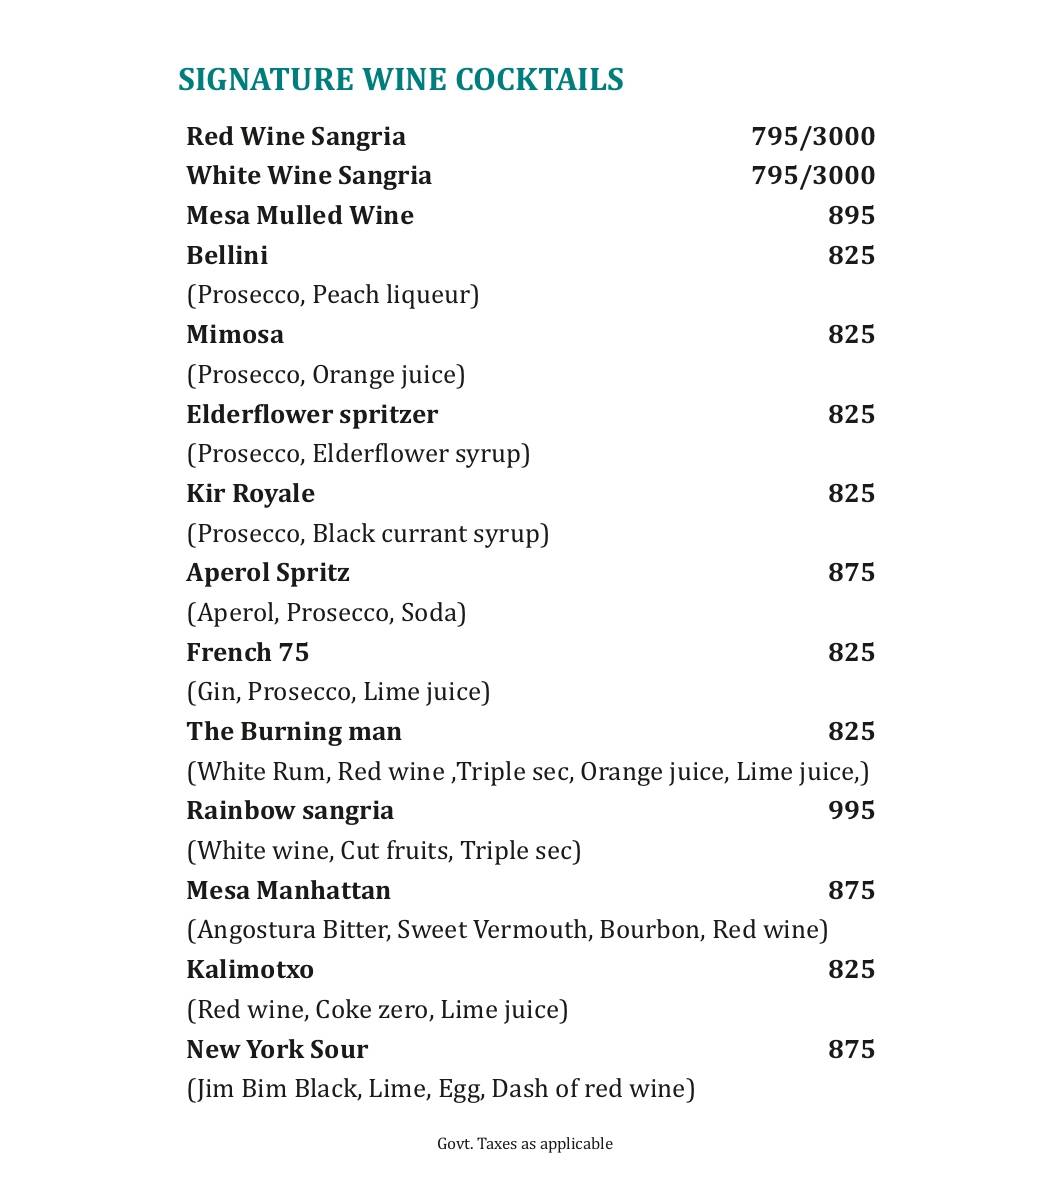The image size is (1050, 1200).
Task: Click the Aperol Spritz price 875
Action: (851, 572)
